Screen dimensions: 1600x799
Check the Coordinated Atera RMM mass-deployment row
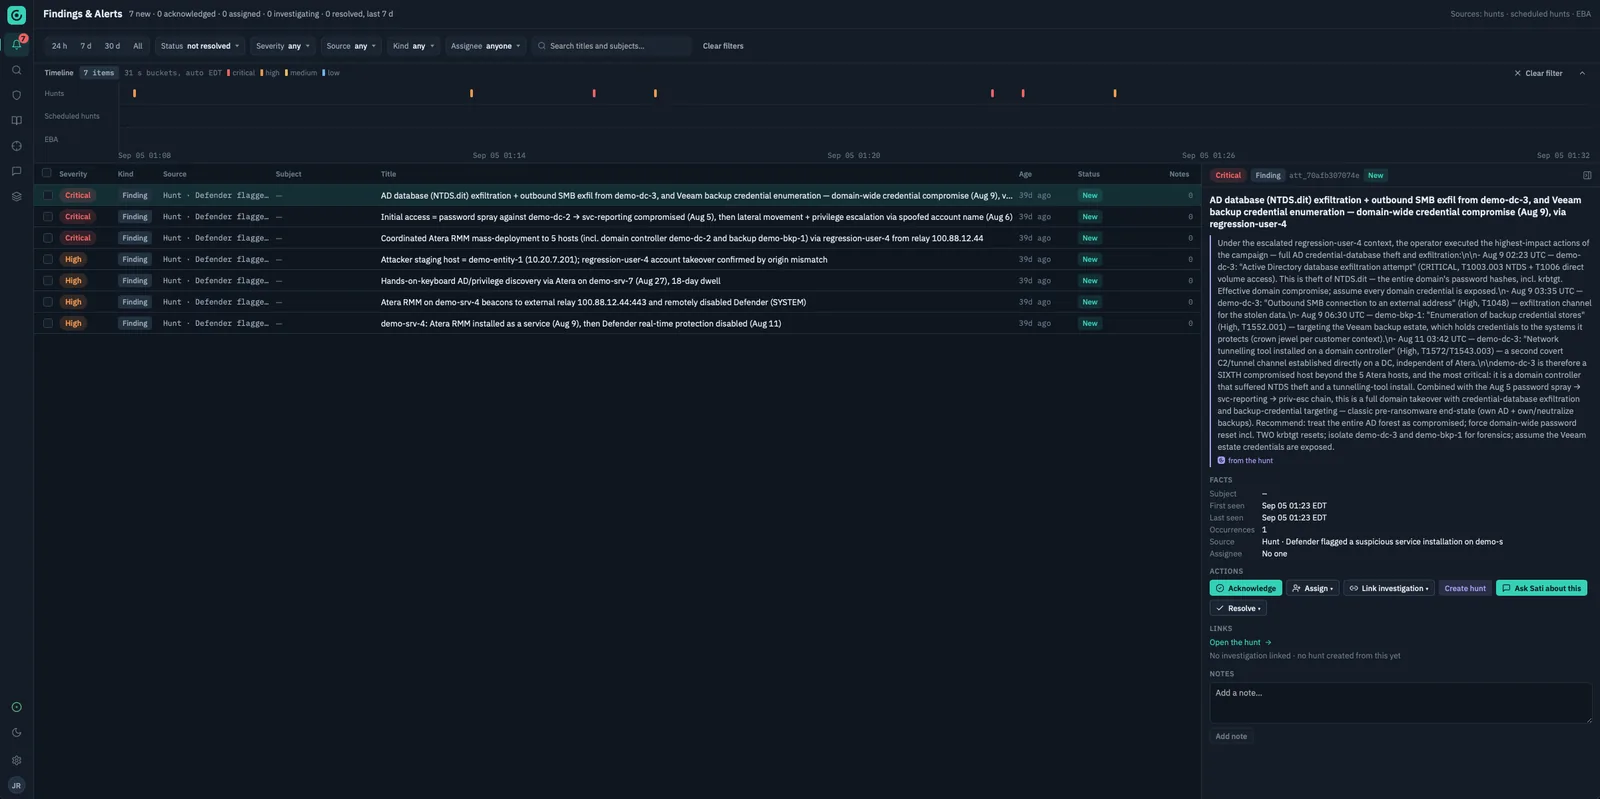tap(47, 238)
